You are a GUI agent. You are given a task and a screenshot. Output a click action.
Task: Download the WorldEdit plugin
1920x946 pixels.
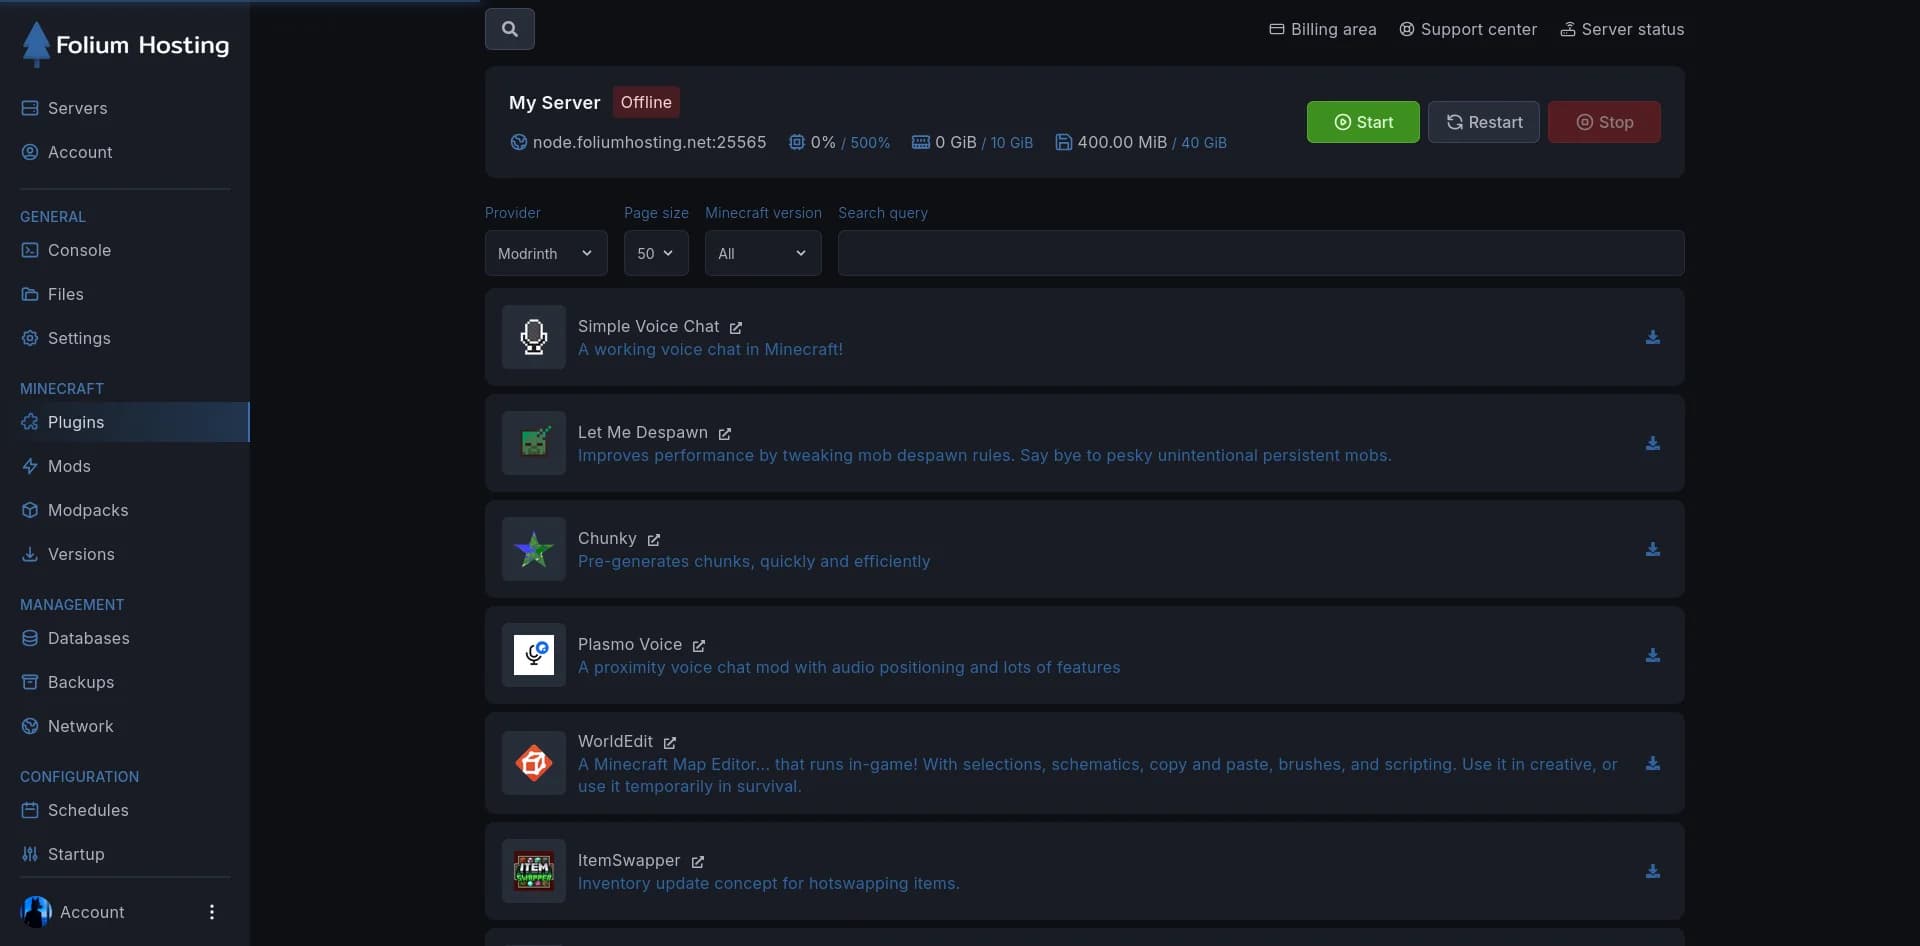[1653, 764]
